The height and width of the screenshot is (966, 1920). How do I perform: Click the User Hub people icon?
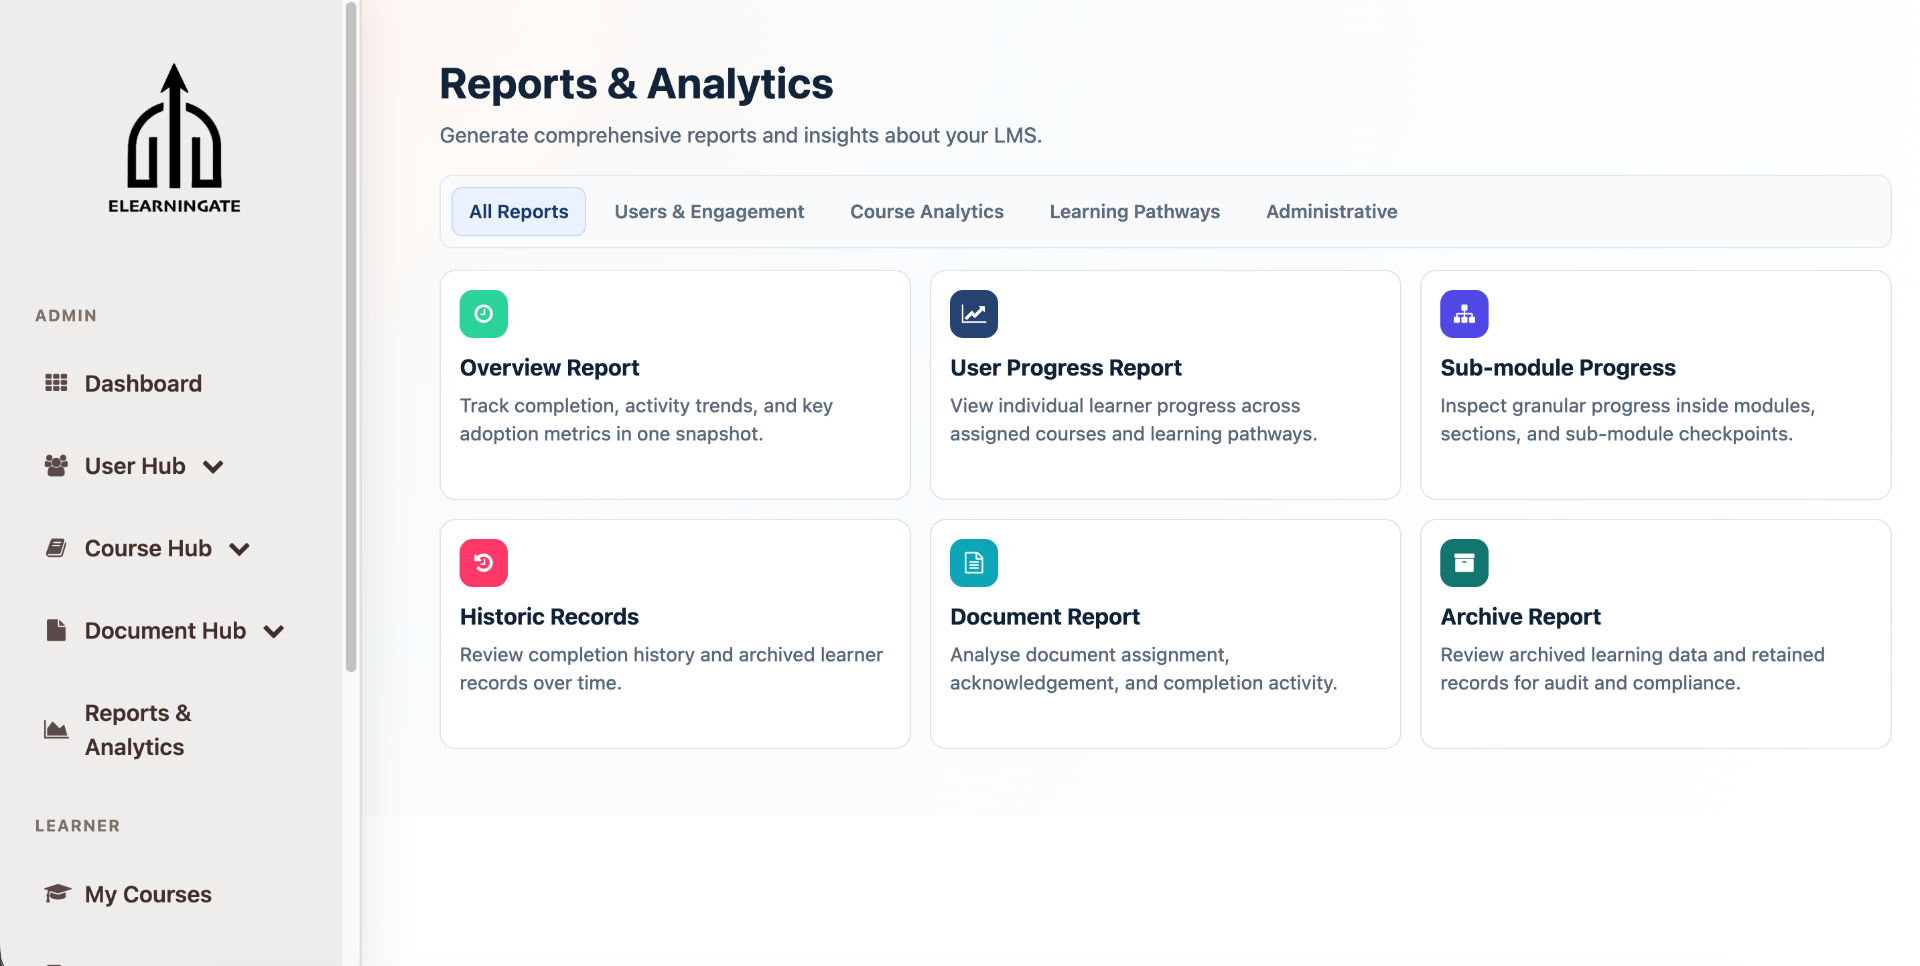[56, 465]
